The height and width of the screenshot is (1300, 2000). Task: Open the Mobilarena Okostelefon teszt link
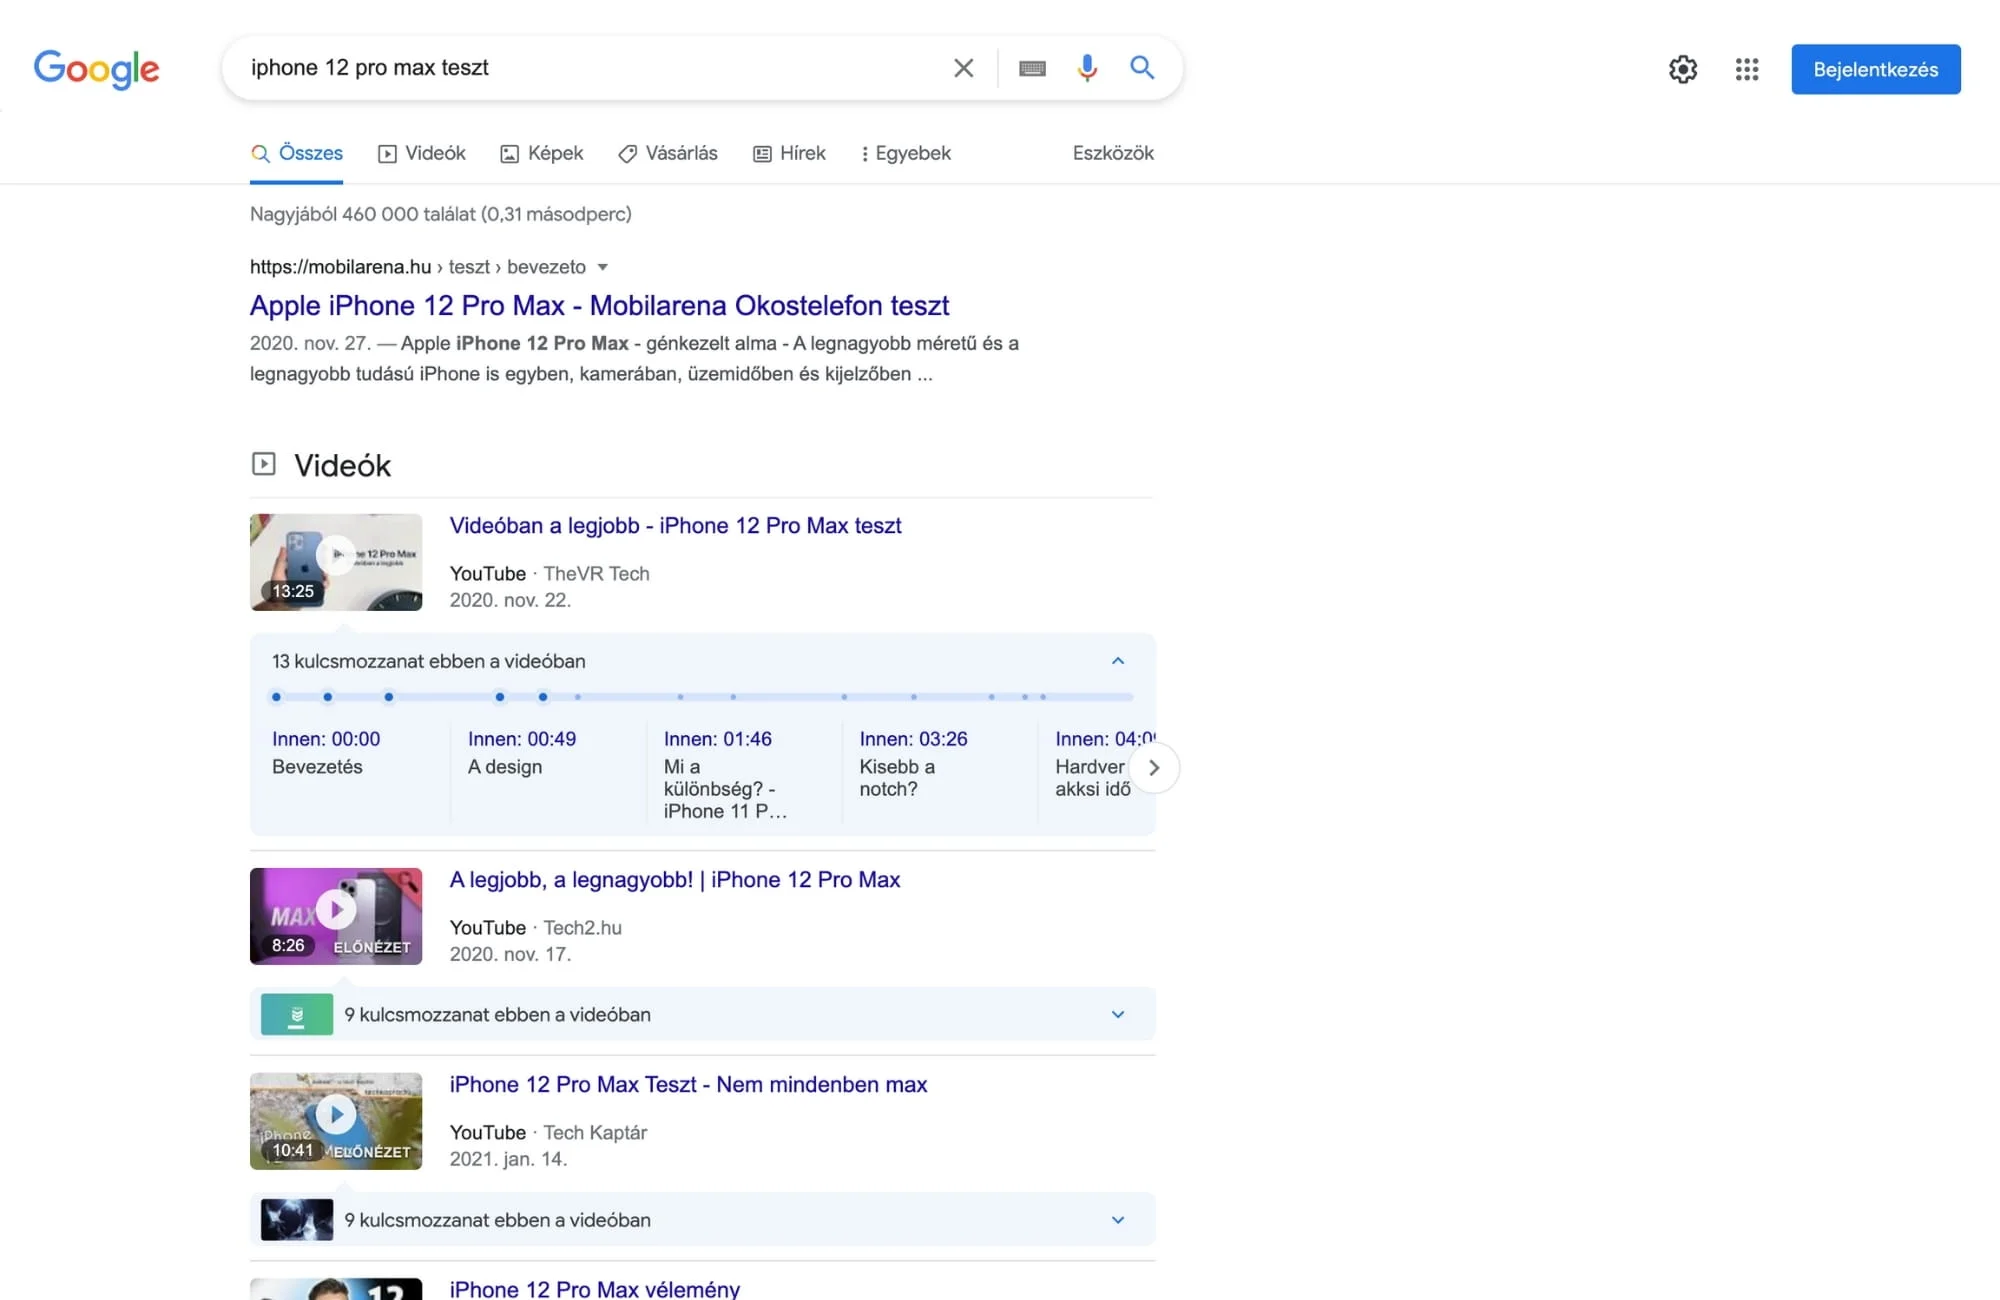coord(599,305)
